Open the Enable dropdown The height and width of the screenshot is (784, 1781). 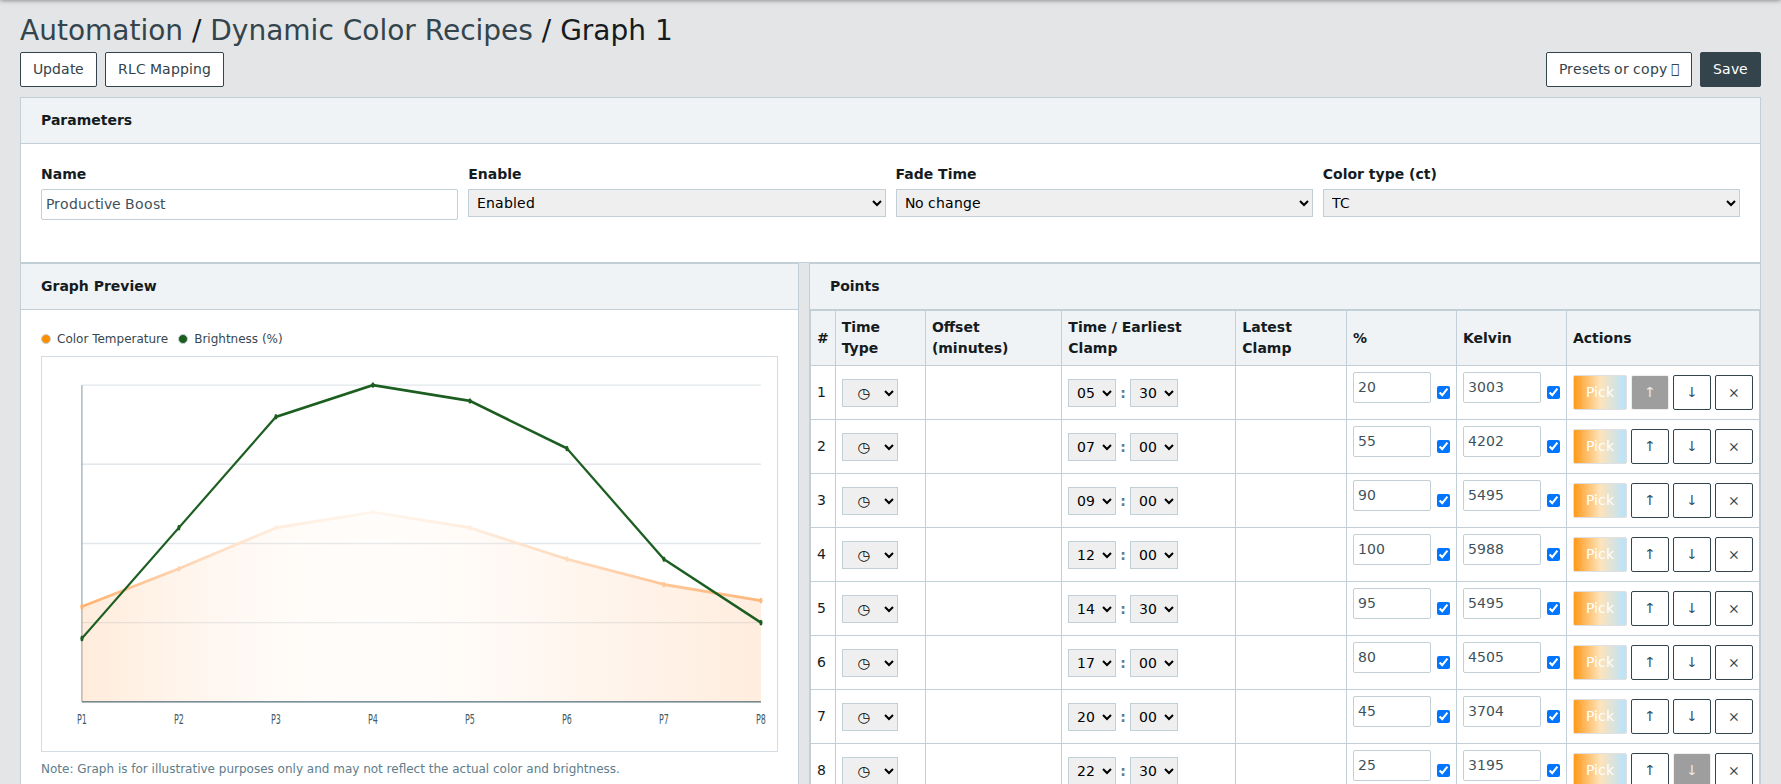(x=676, y=203)
